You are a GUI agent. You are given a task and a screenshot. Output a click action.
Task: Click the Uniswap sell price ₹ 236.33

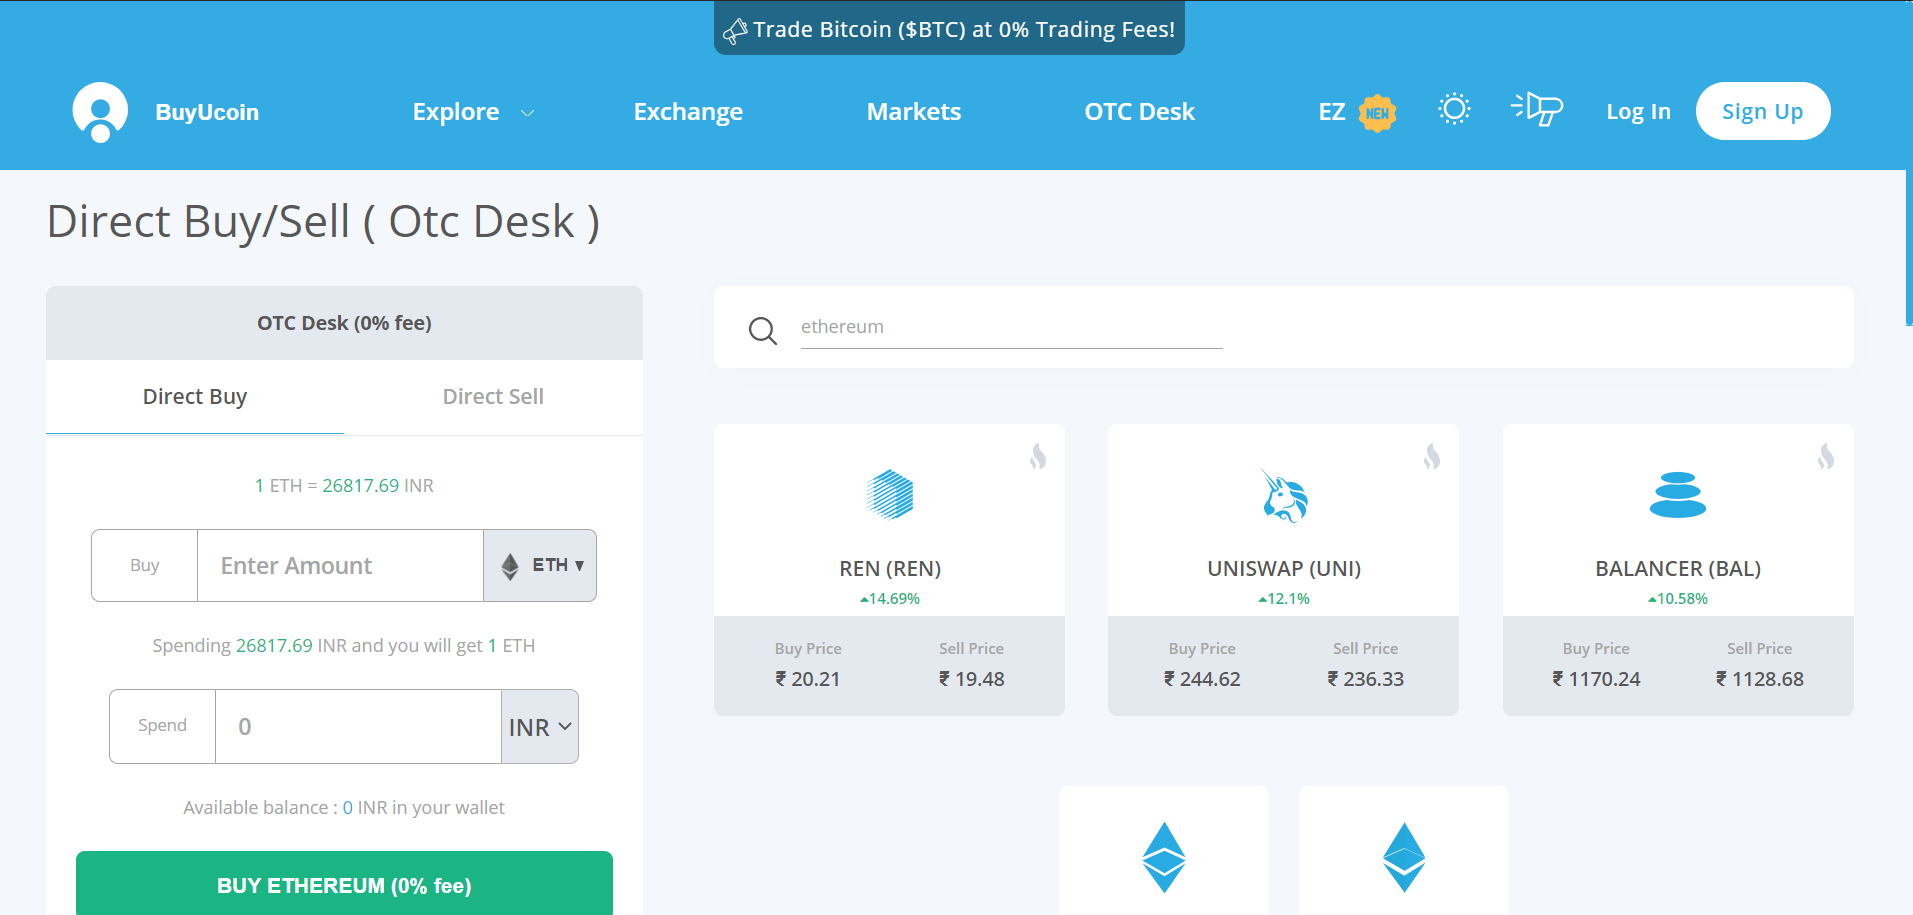tap(1365, 679)
